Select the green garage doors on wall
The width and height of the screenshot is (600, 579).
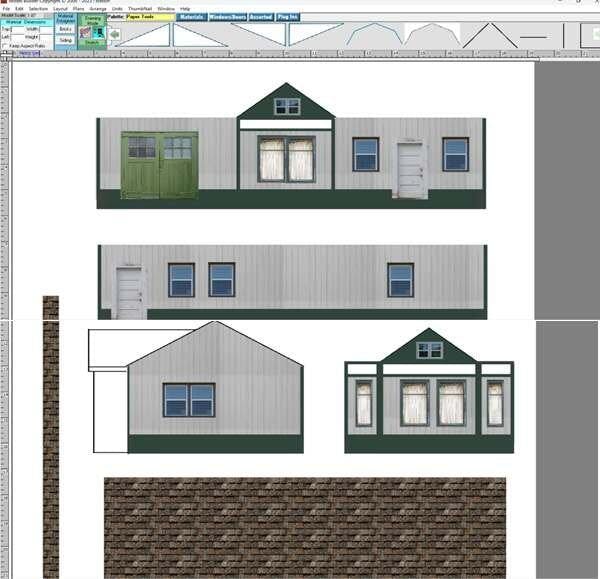159,164
